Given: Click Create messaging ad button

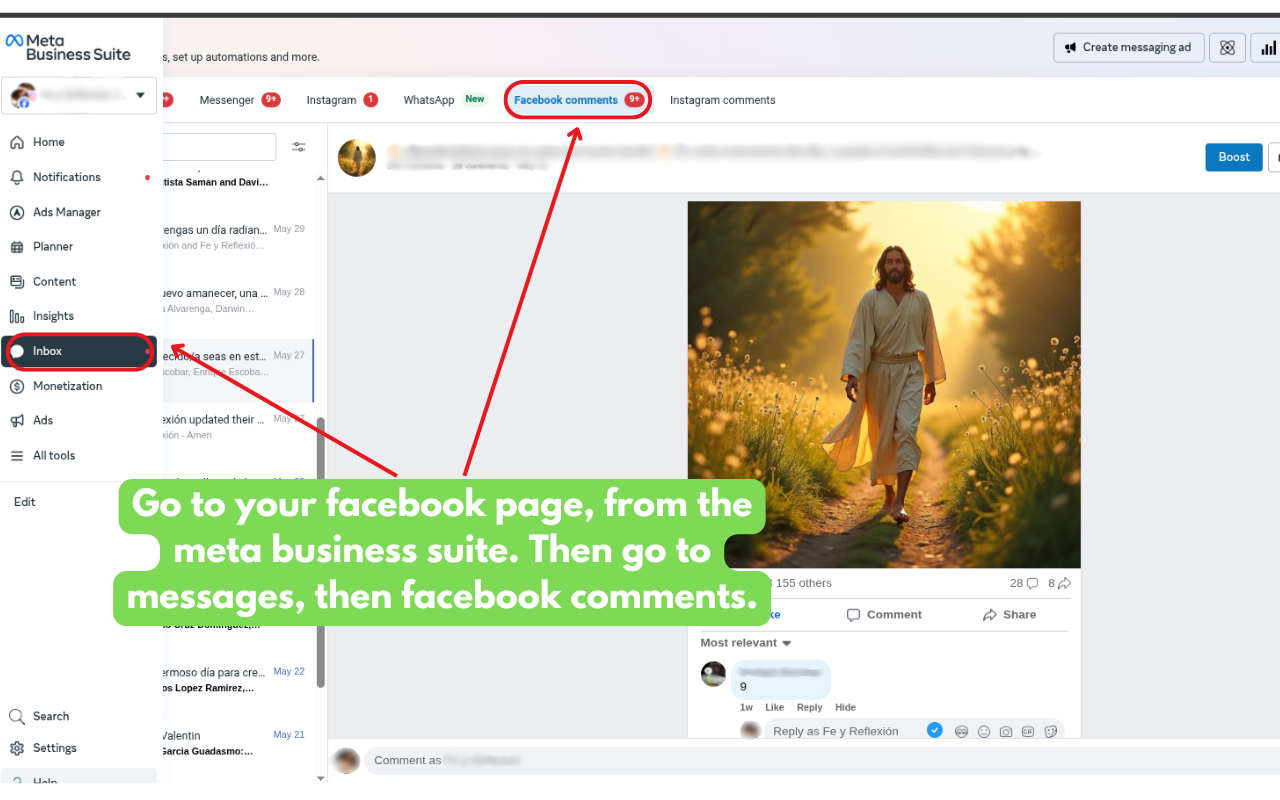Looking at the screenshot, I should coord(1127,48).
